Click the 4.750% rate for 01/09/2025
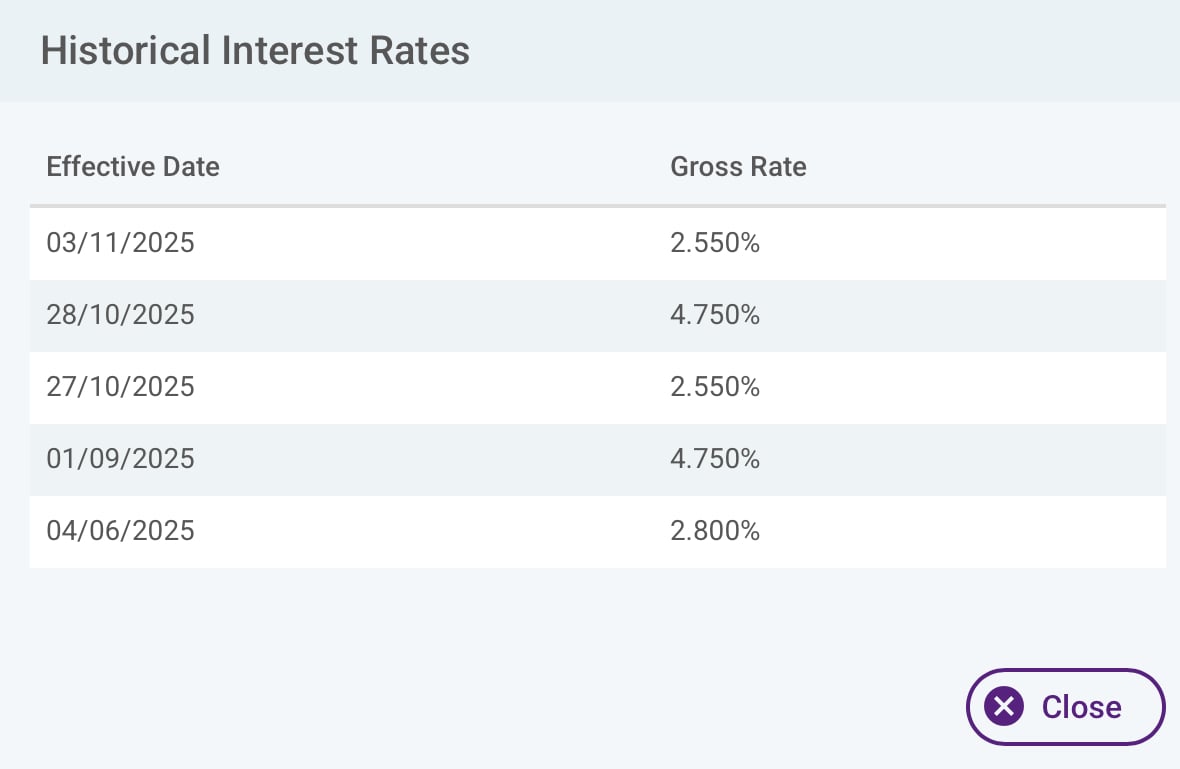The image size is (1180, 769). 715,459
